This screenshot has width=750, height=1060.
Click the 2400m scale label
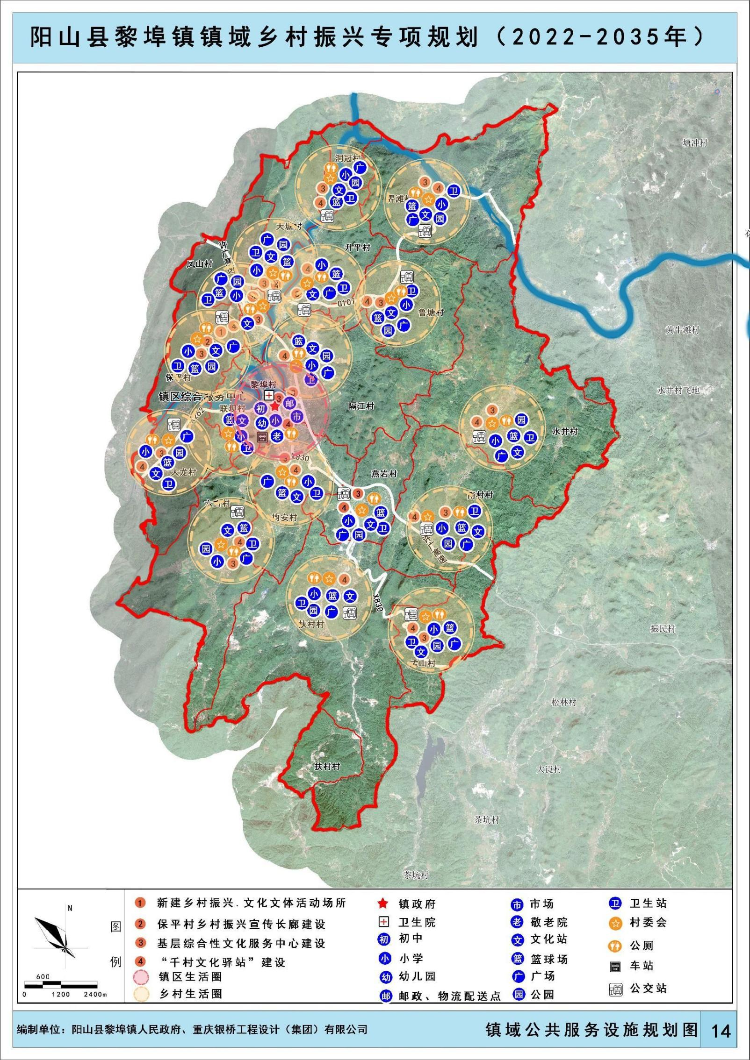coord(95,995)
